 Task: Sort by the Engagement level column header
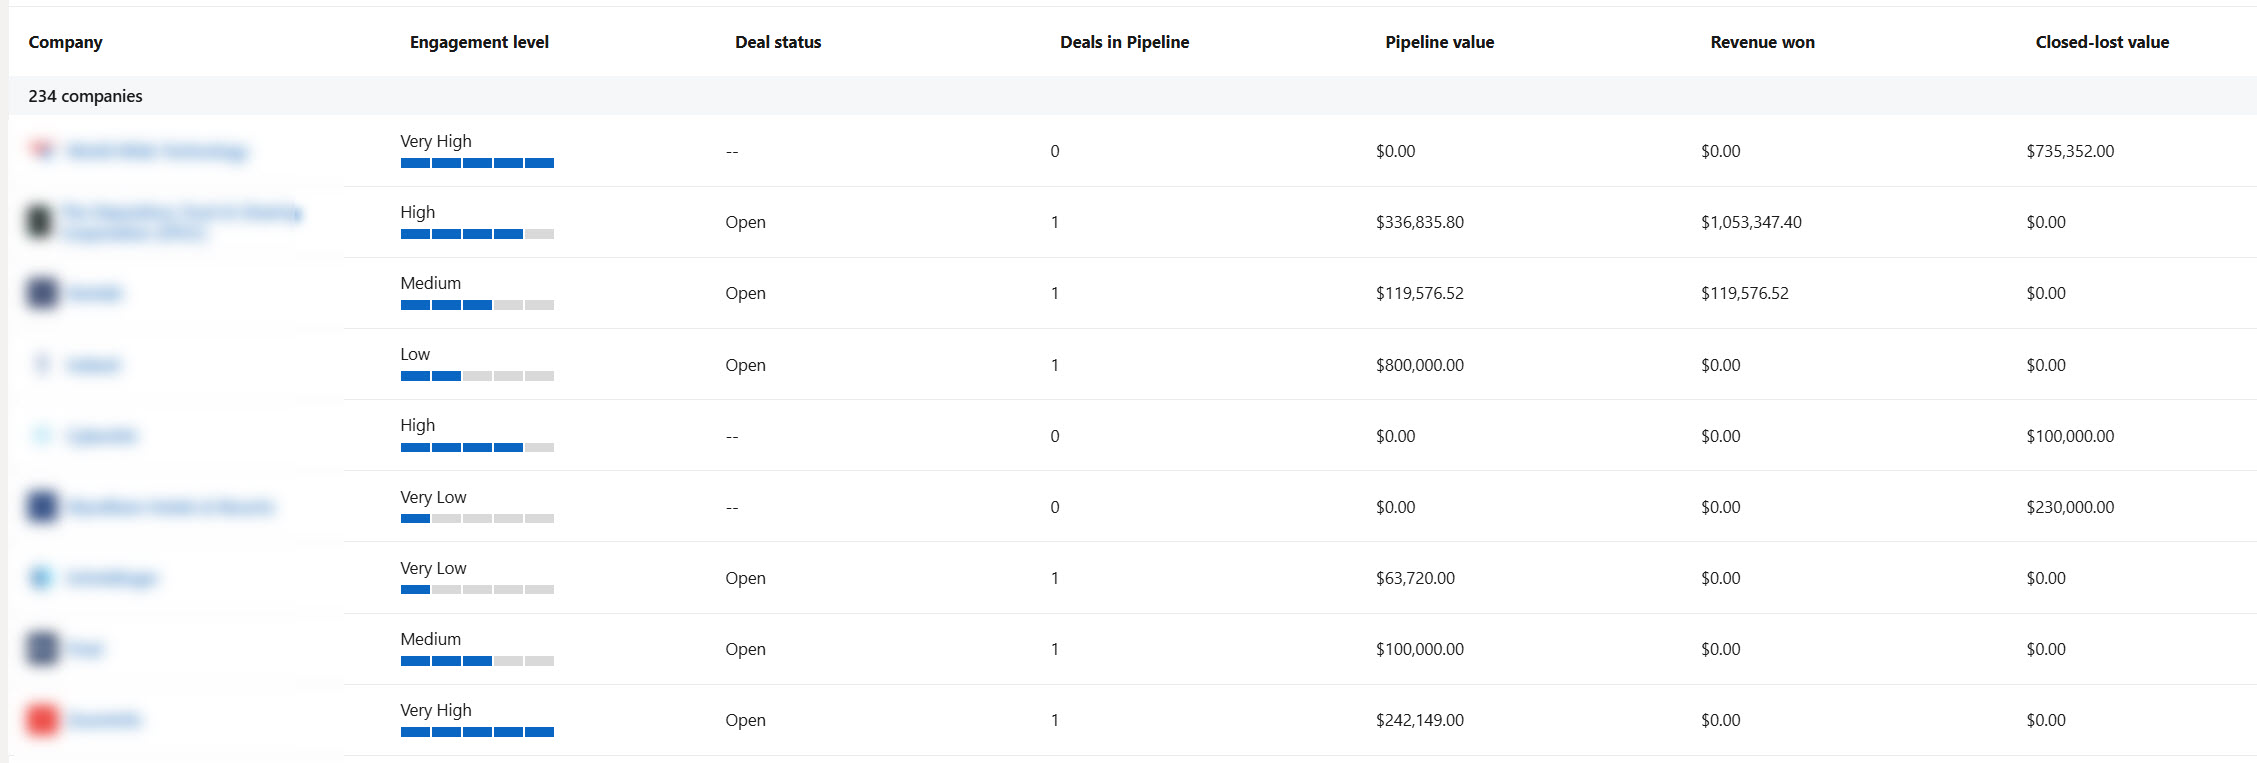pos(479,42)
